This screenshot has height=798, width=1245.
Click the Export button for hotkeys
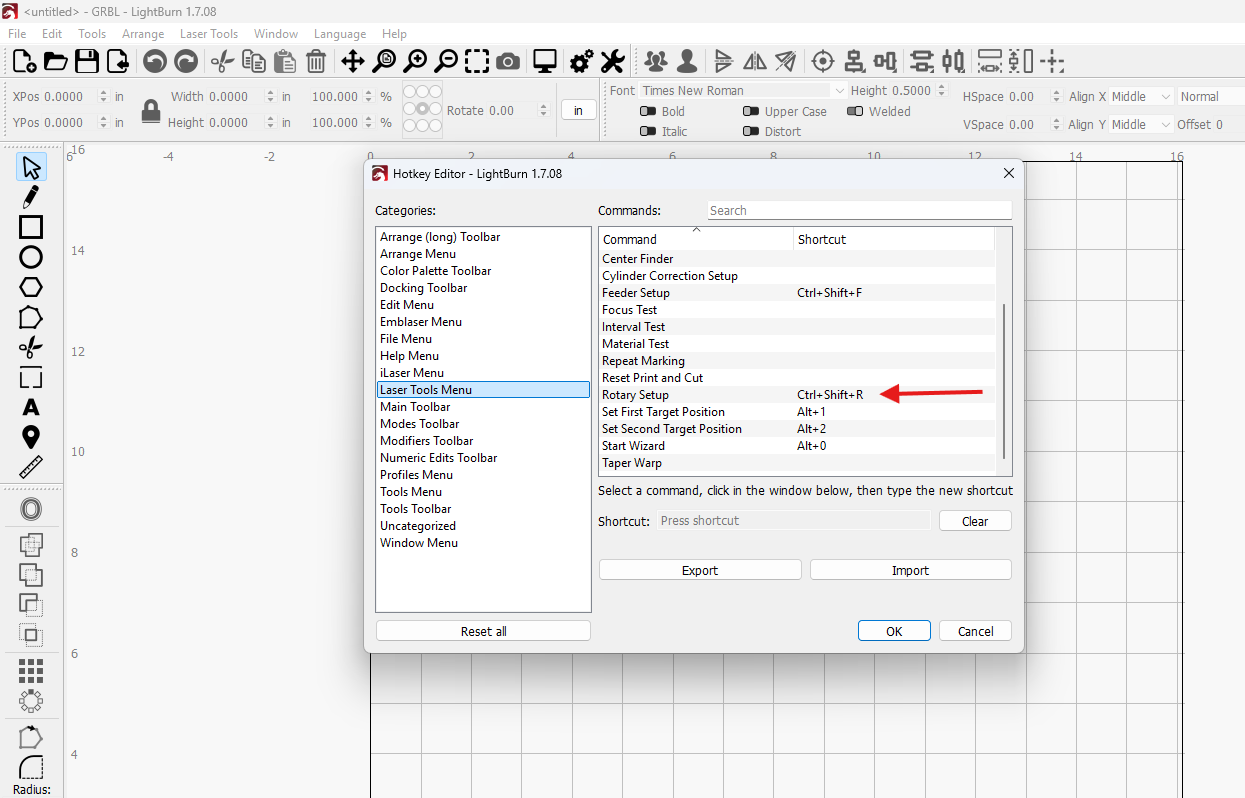pyautogui.click(x=700, y=569)
